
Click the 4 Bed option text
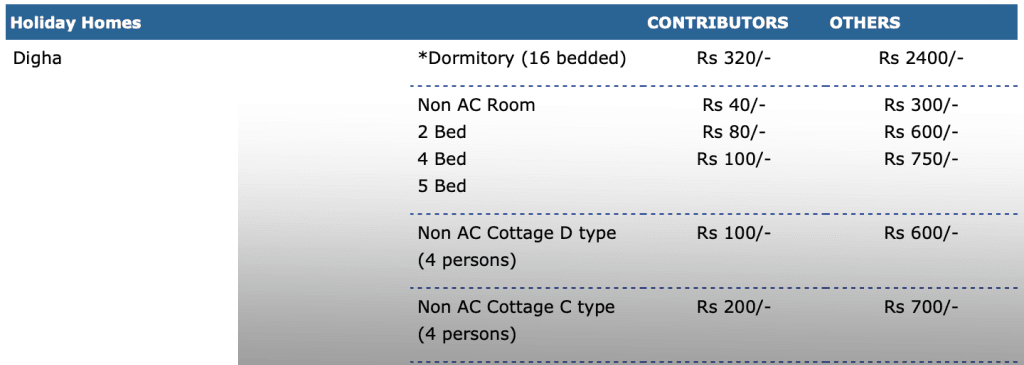(x=442, y=159)
